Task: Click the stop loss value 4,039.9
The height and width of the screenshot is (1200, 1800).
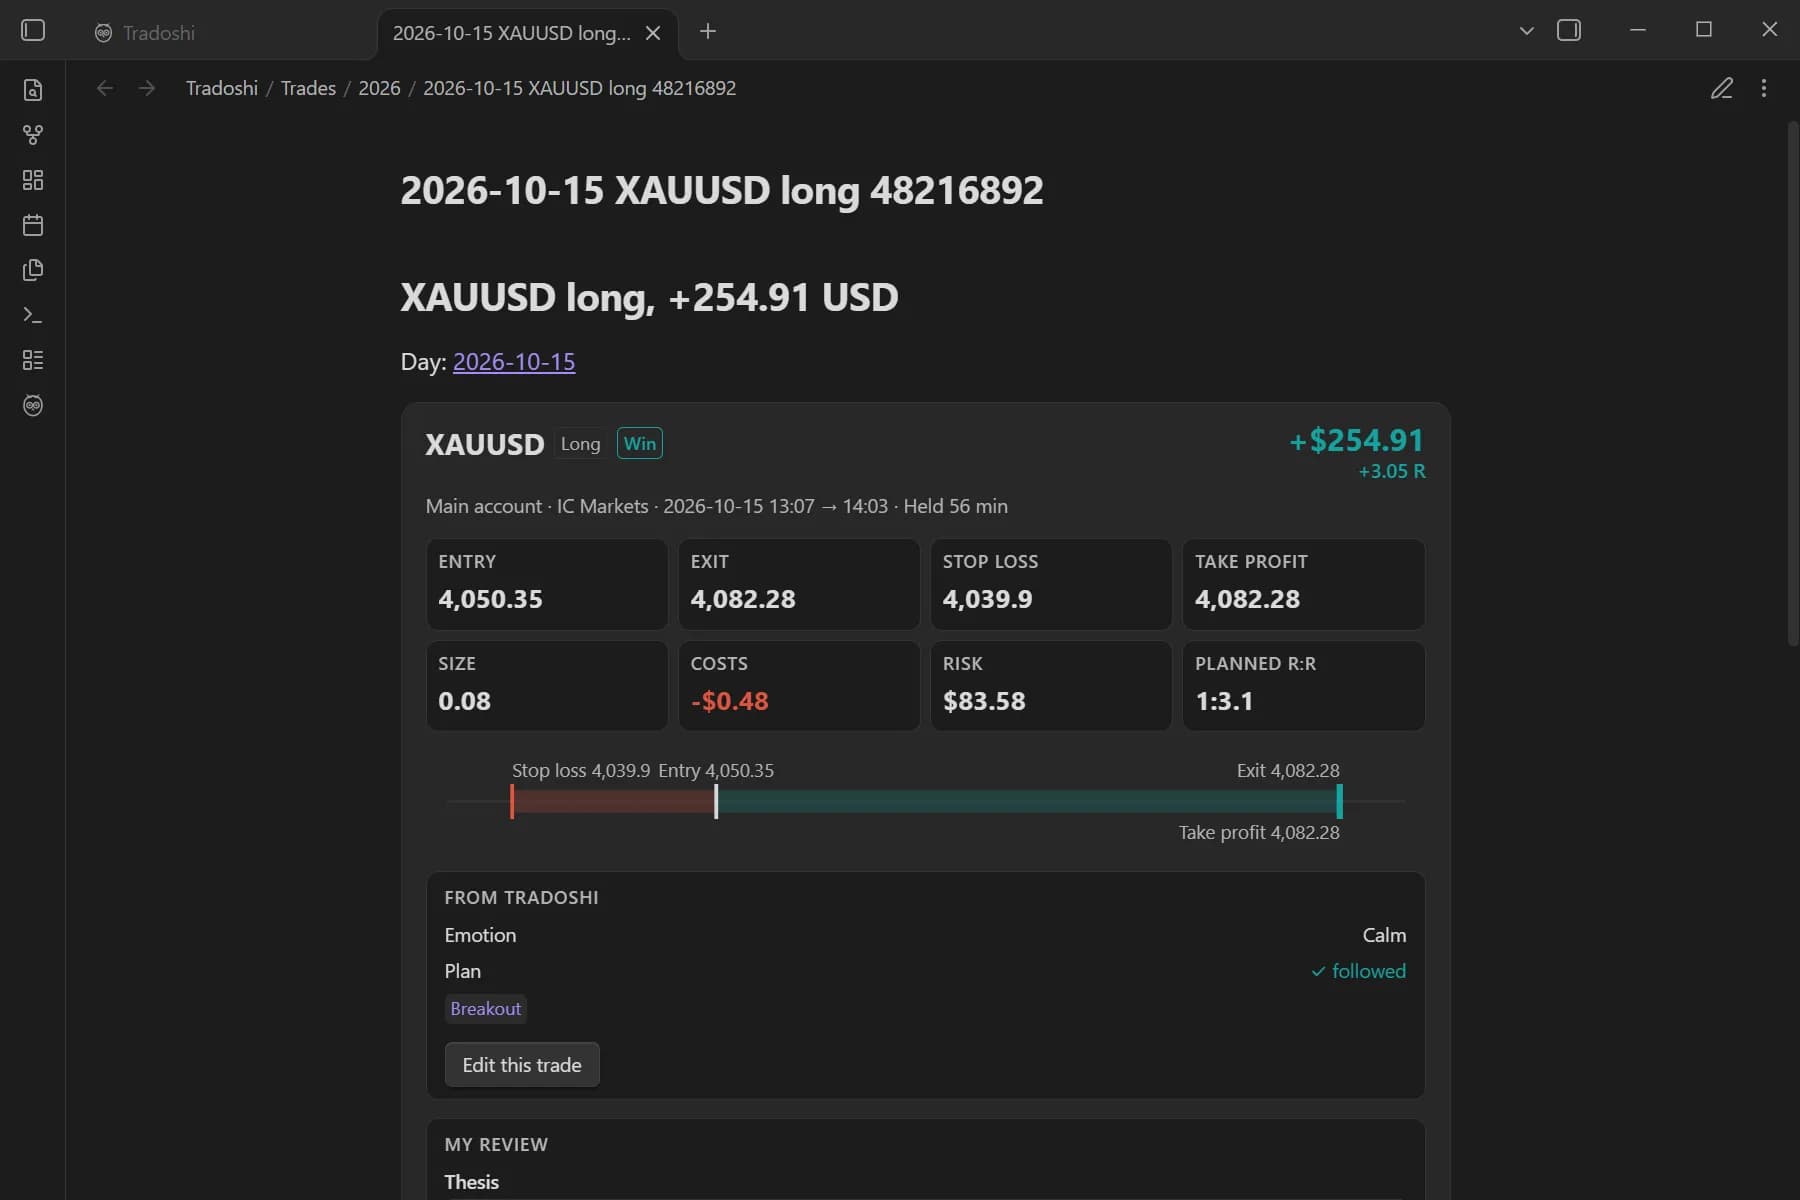Action: pos(987,599)
